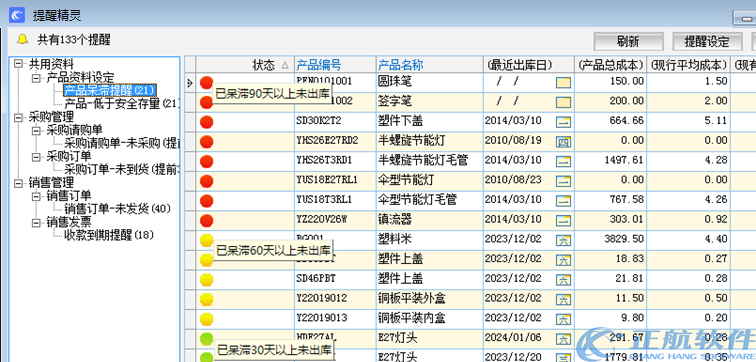Collapse the 销售发票 tree node
This screenshot has height=362, width=756.
click(x=36, y=222)
